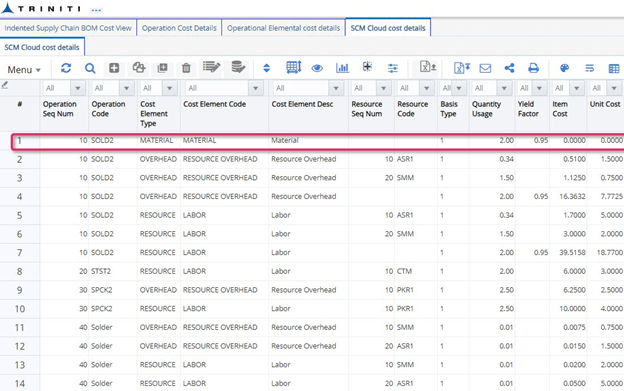Click the table layout icon at toolbar end

614,68
